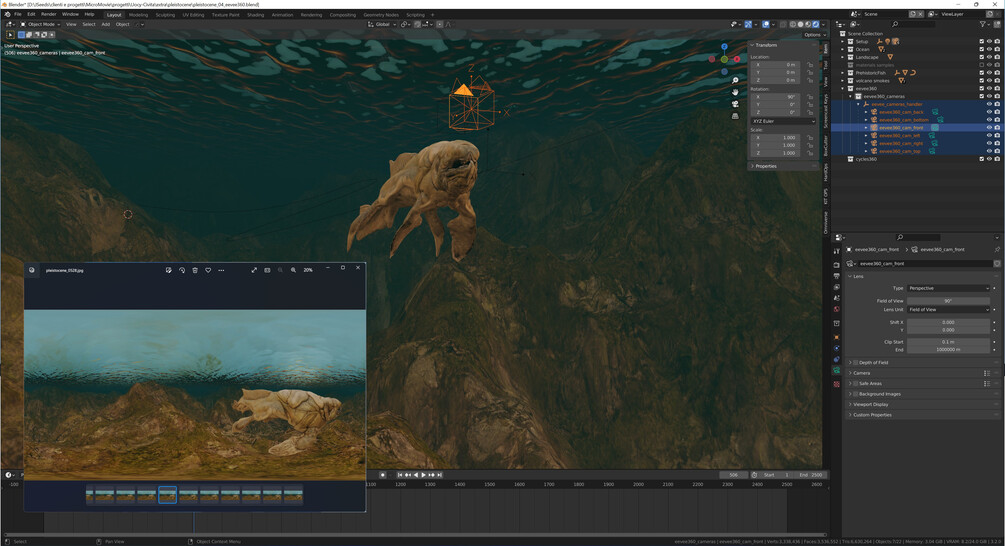Open the Object Data camera properties tab
The height and width of the screenshot is (546, 1005).
pyautogui.click(x=837, y=370)
